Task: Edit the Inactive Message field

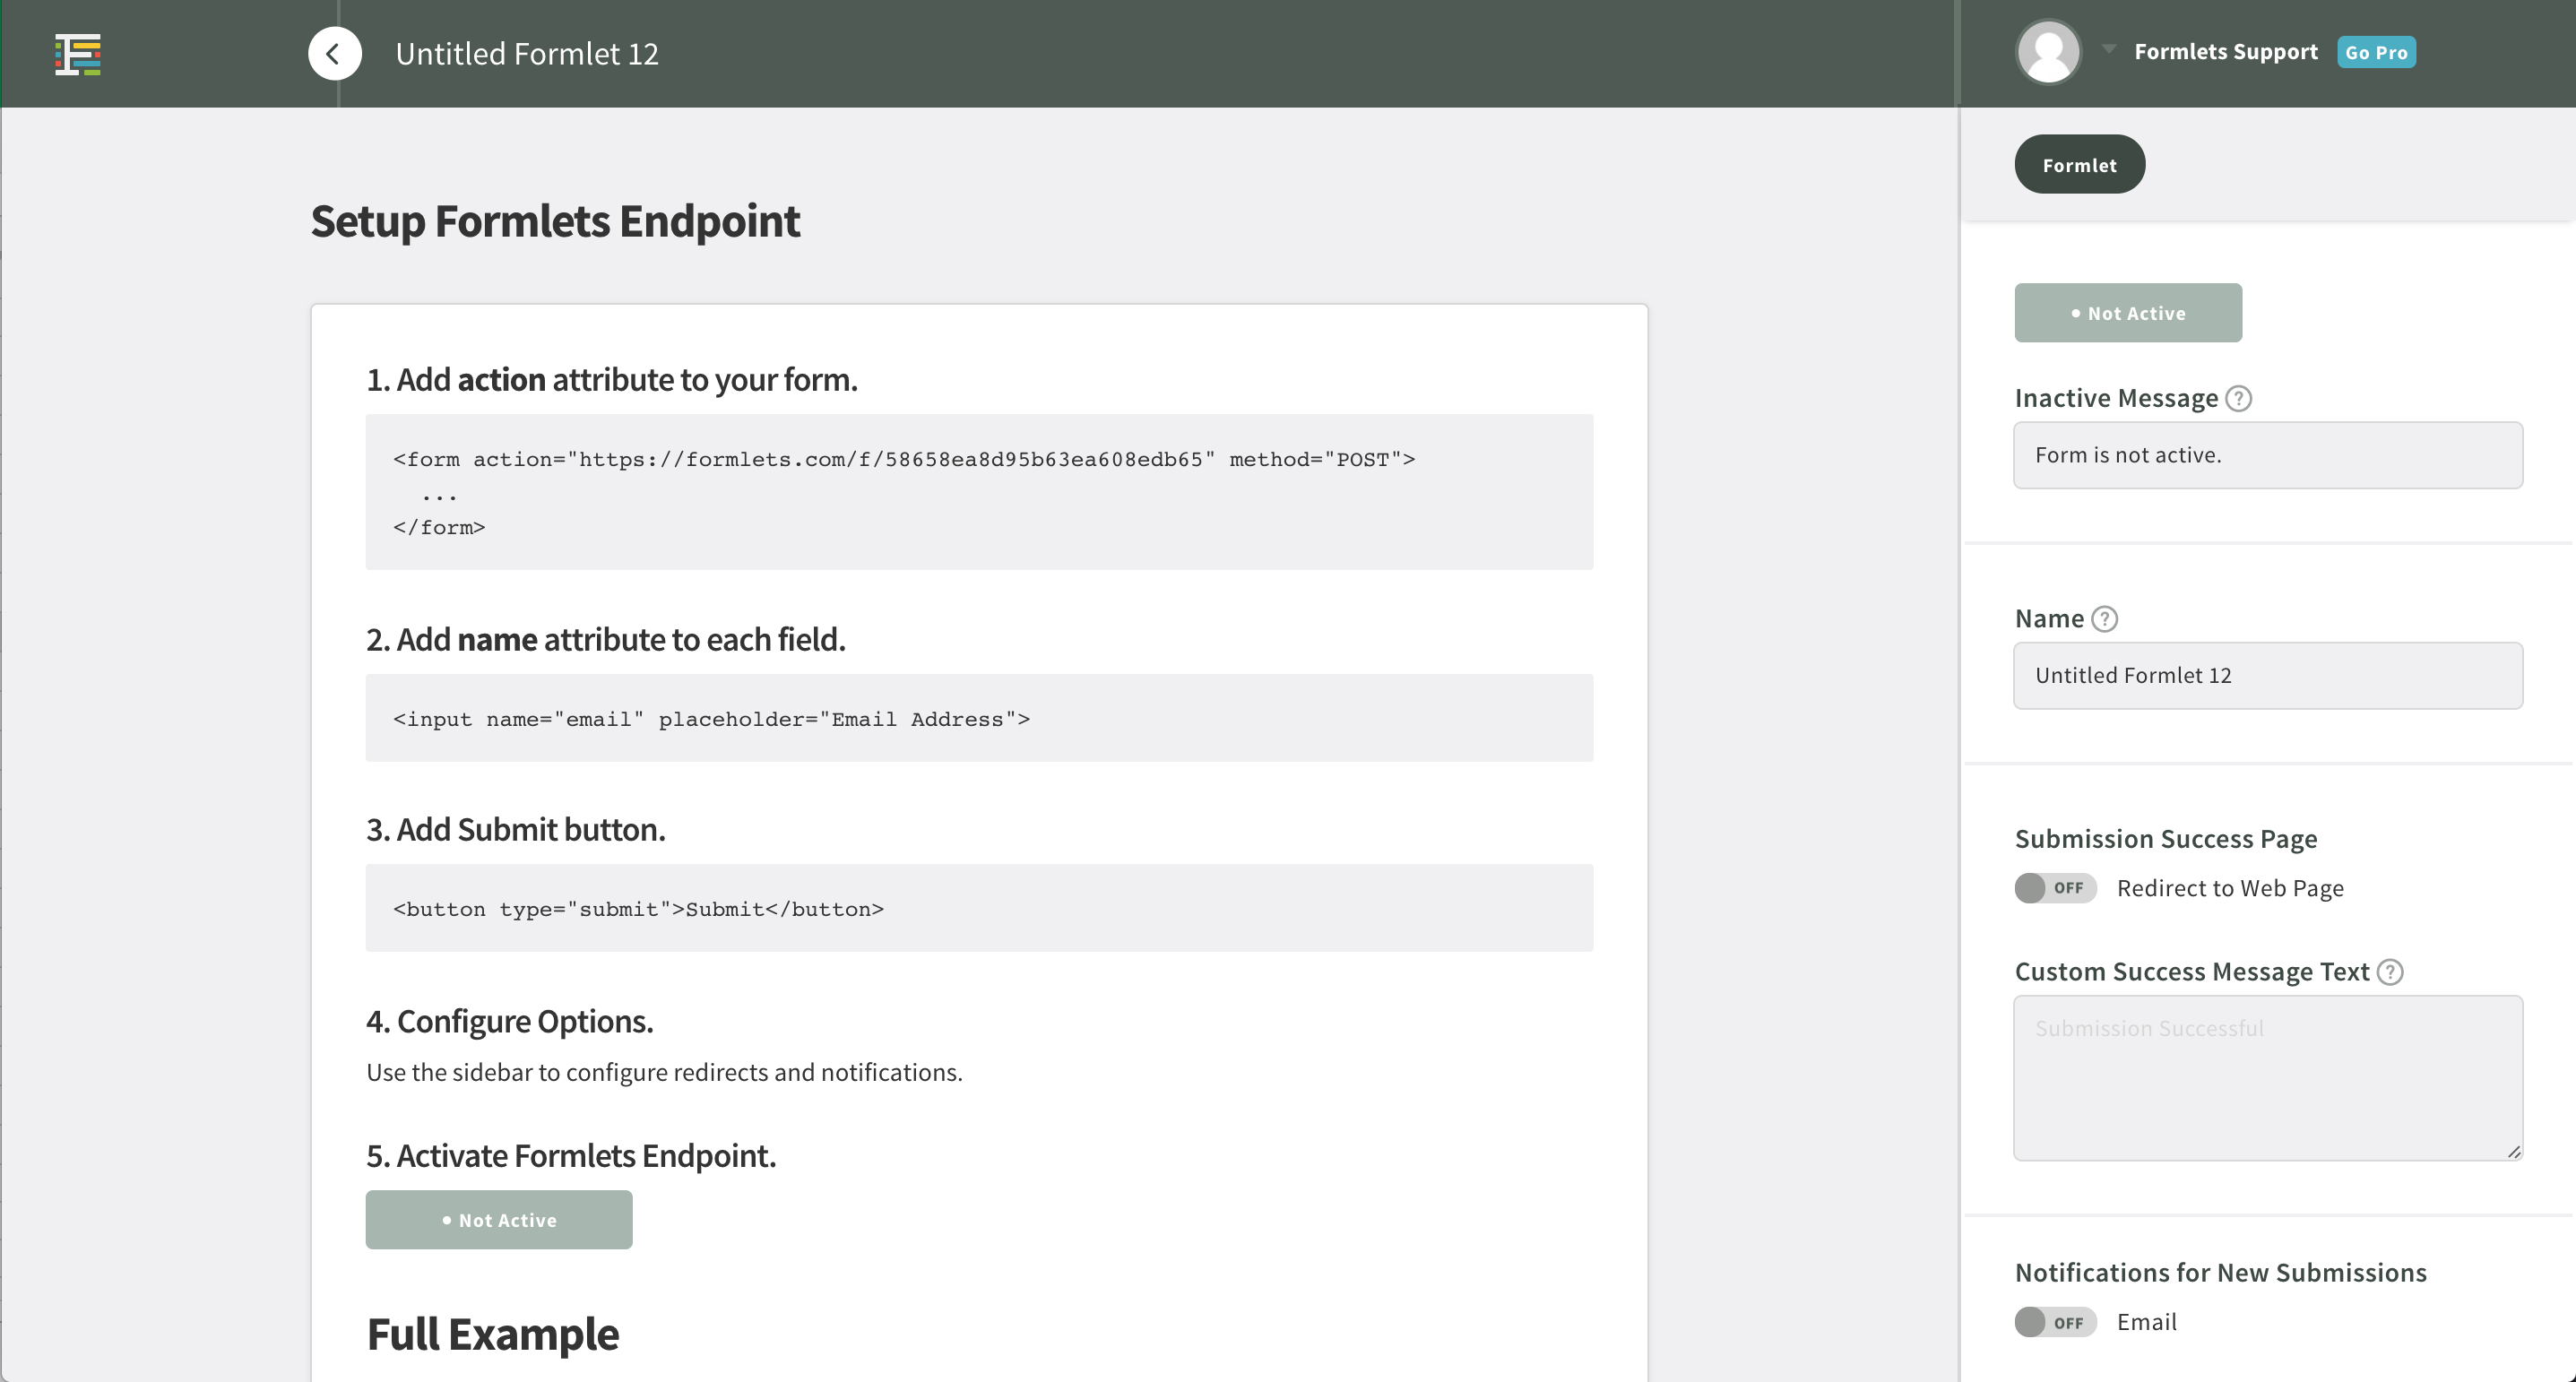Action: (2268, 455)
